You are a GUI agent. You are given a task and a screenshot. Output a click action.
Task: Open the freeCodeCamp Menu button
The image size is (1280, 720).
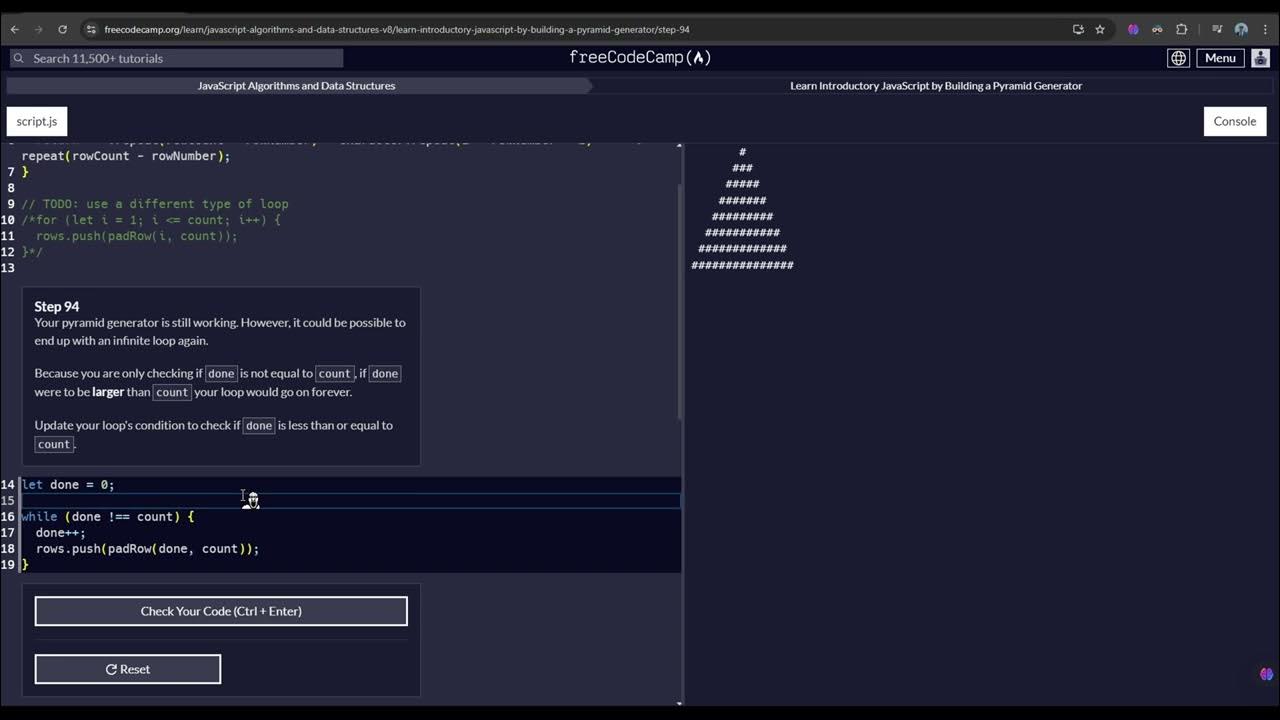click(1220, 58)
